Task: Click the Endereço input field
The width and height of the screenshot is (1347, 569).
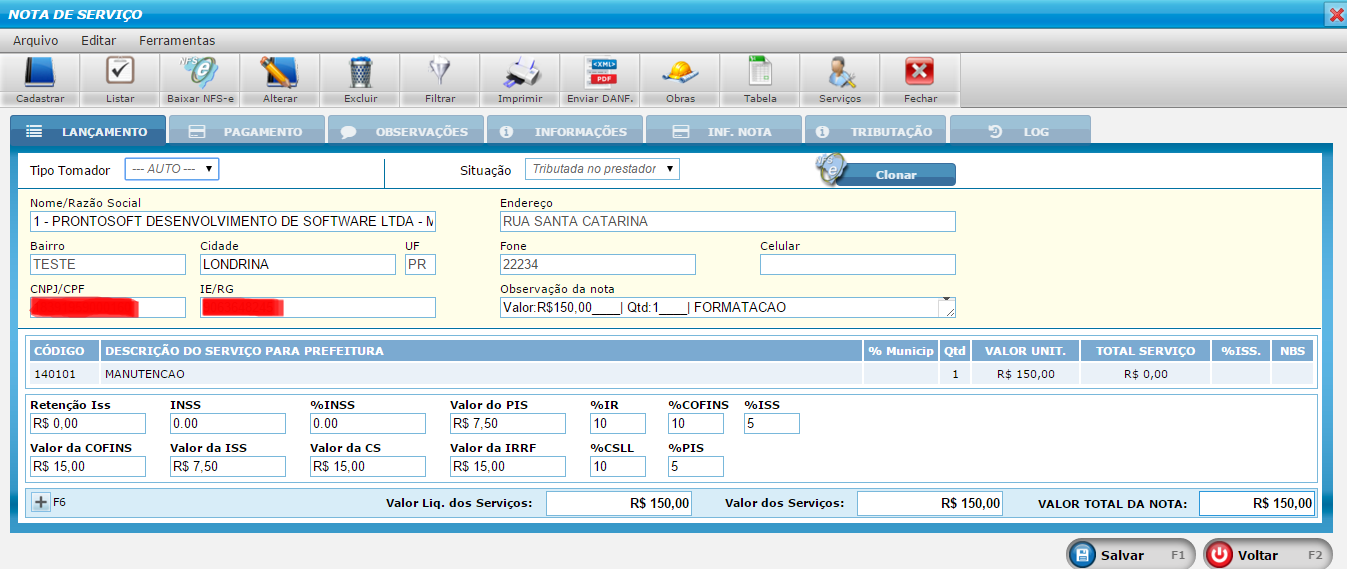Action: tap(728, 221)
